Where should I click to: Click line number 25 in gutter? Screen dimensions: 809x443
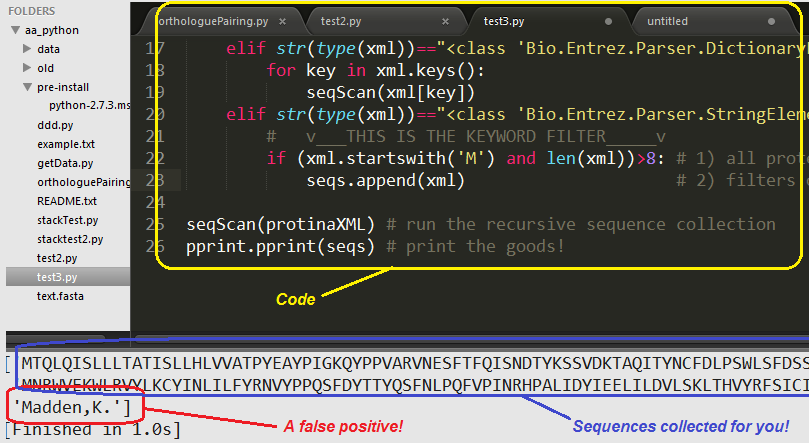(x=155, y=224)
